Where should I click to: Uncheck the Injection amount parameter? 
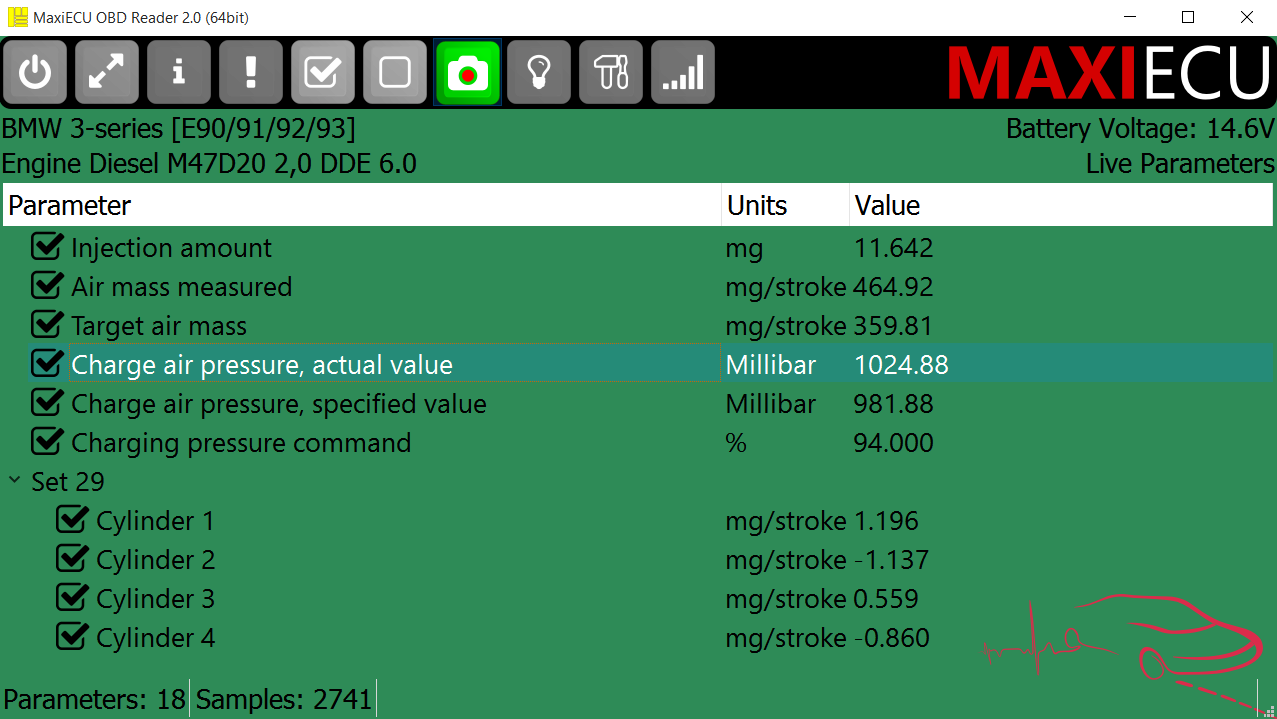pos(47,247)
